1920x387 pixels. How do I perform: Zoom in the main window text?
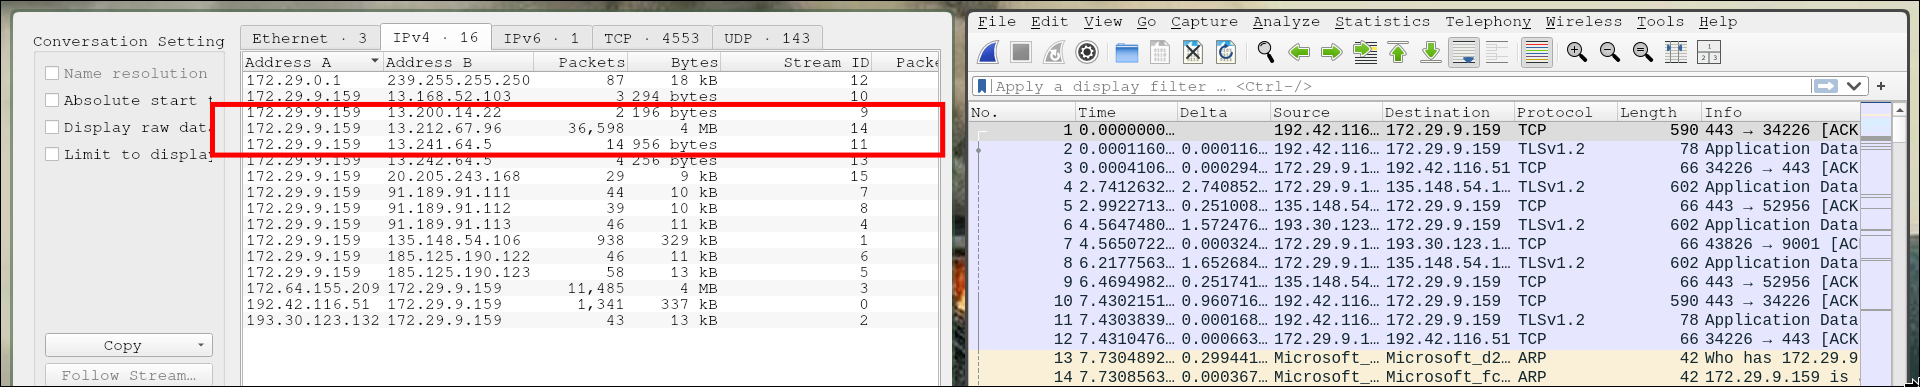(1577, 52)
